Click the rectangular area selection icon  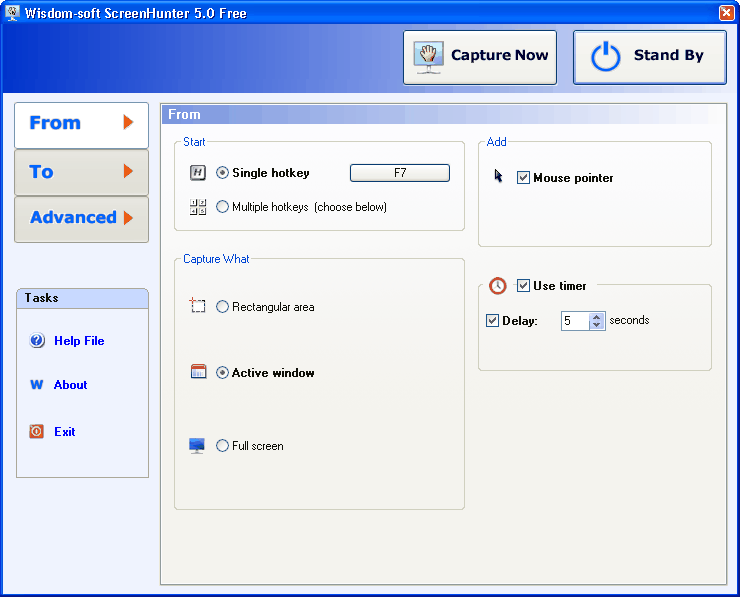tap(198, 307)
